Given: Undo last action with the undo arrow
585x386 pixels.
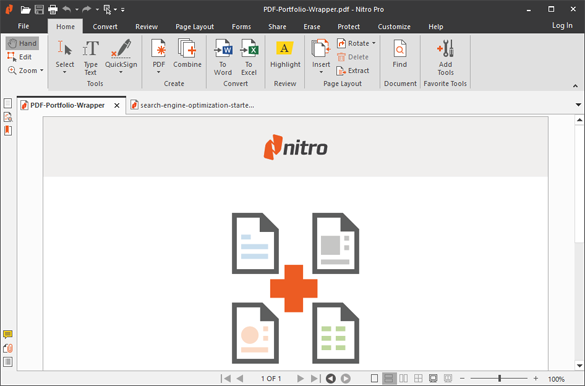Looking at the screenshot, I should pyautogui.click(x=67, y=9).
